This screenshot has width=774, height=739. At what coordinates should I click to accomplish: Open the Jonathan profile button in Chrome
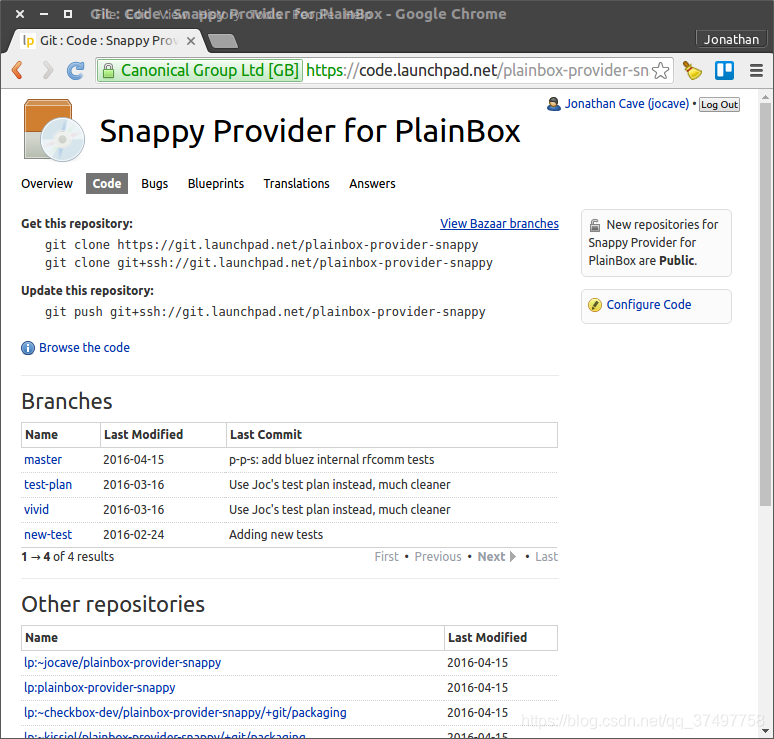point(731,39)
